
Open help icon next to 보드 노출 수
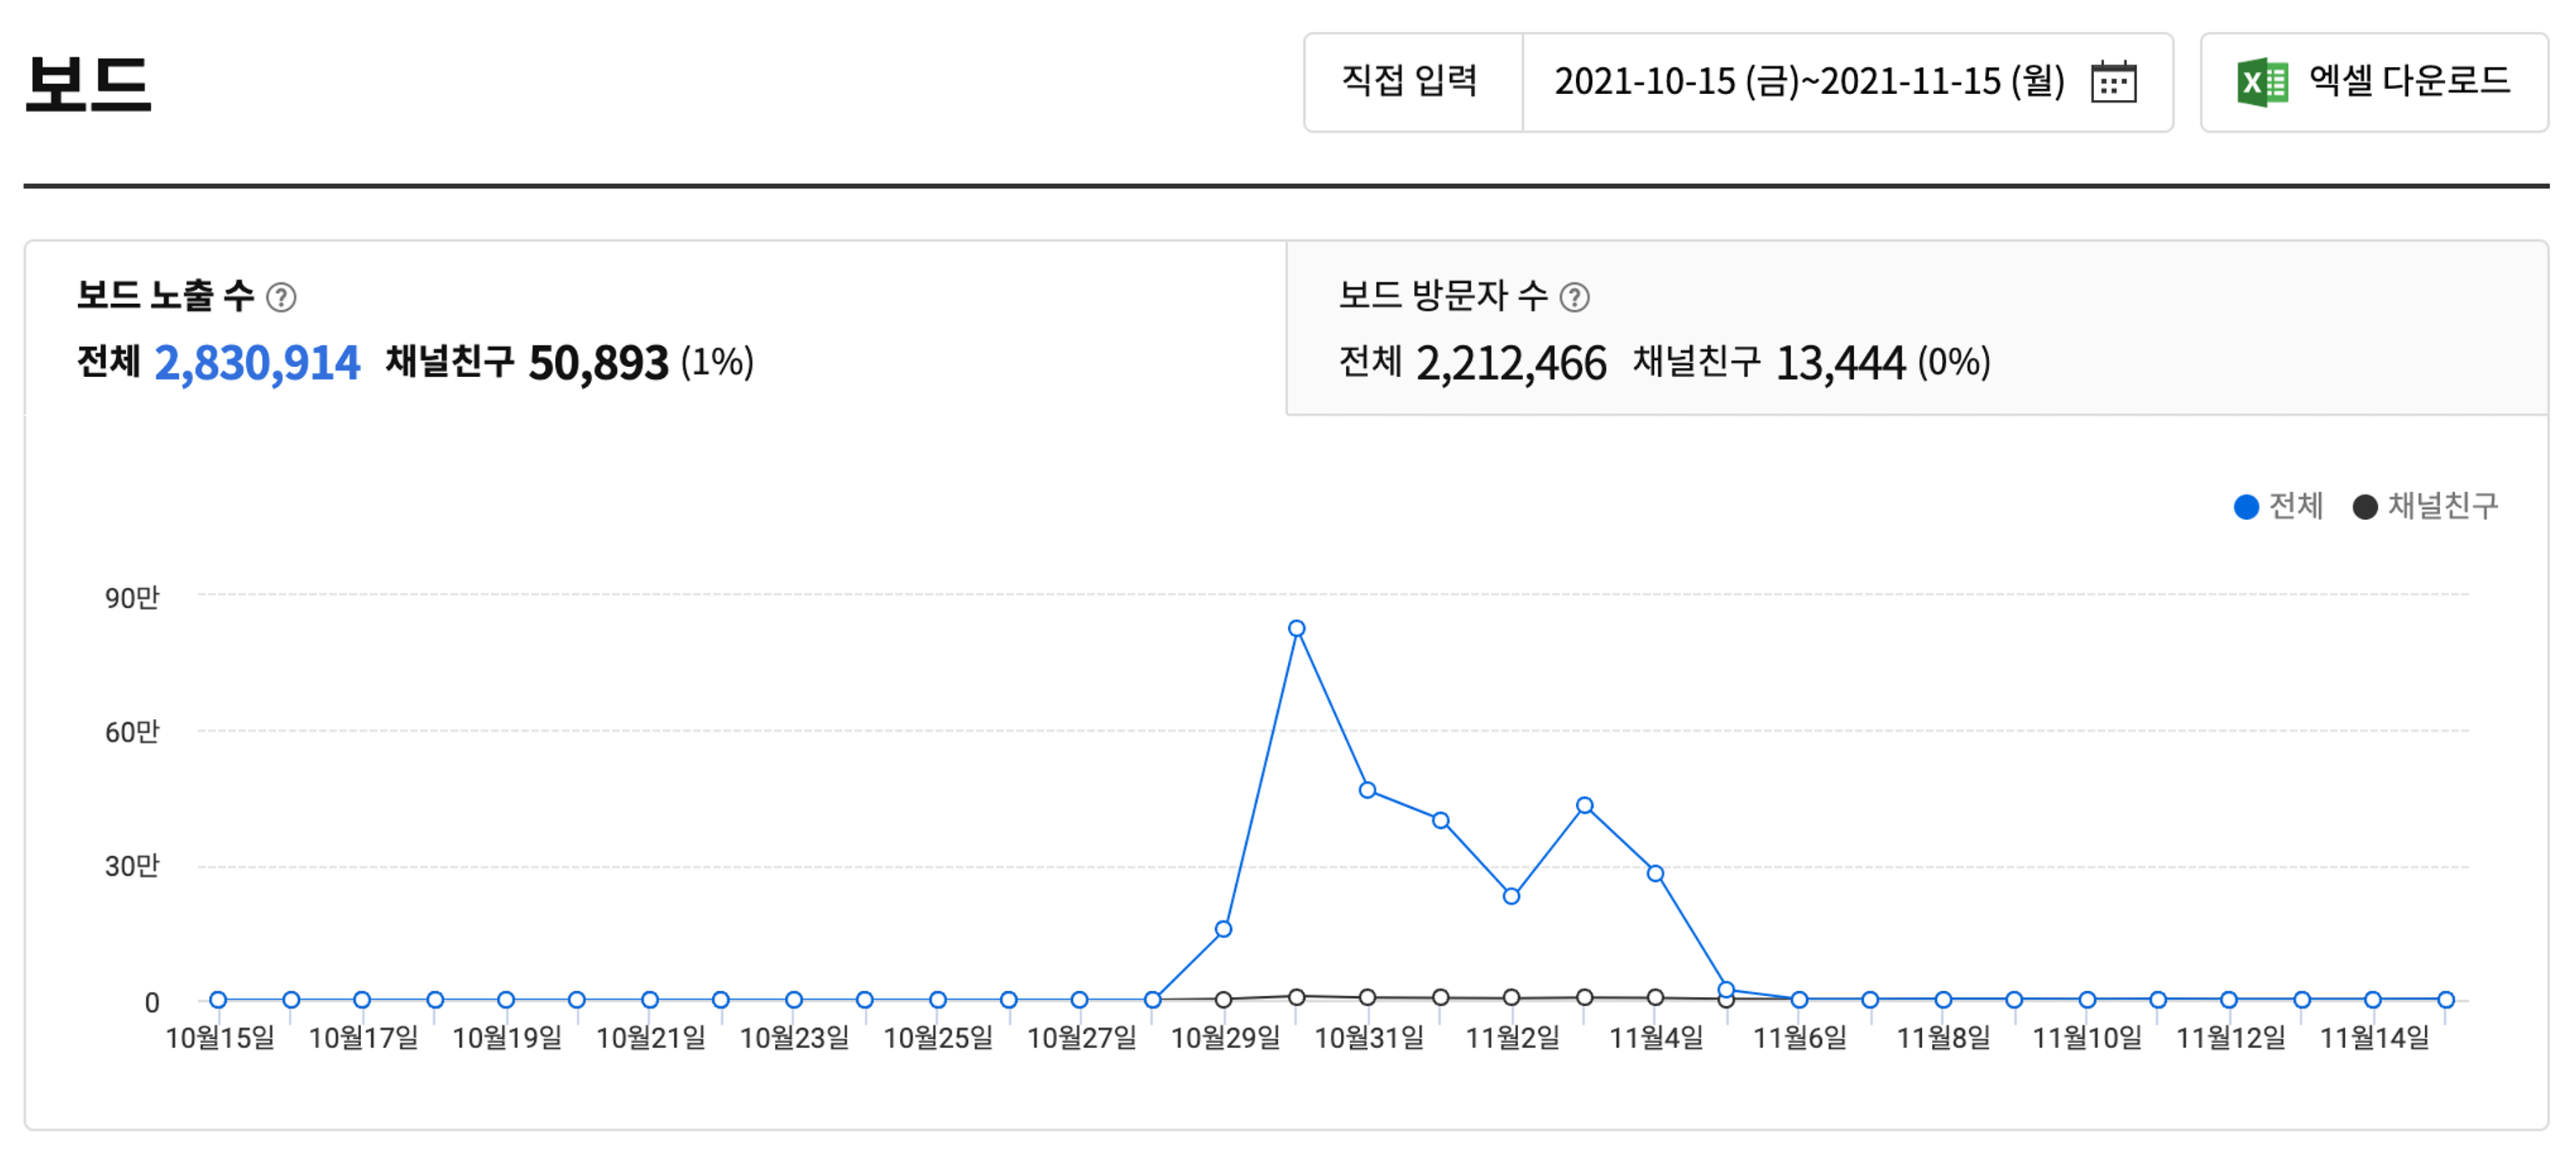(x=281, y=297)
